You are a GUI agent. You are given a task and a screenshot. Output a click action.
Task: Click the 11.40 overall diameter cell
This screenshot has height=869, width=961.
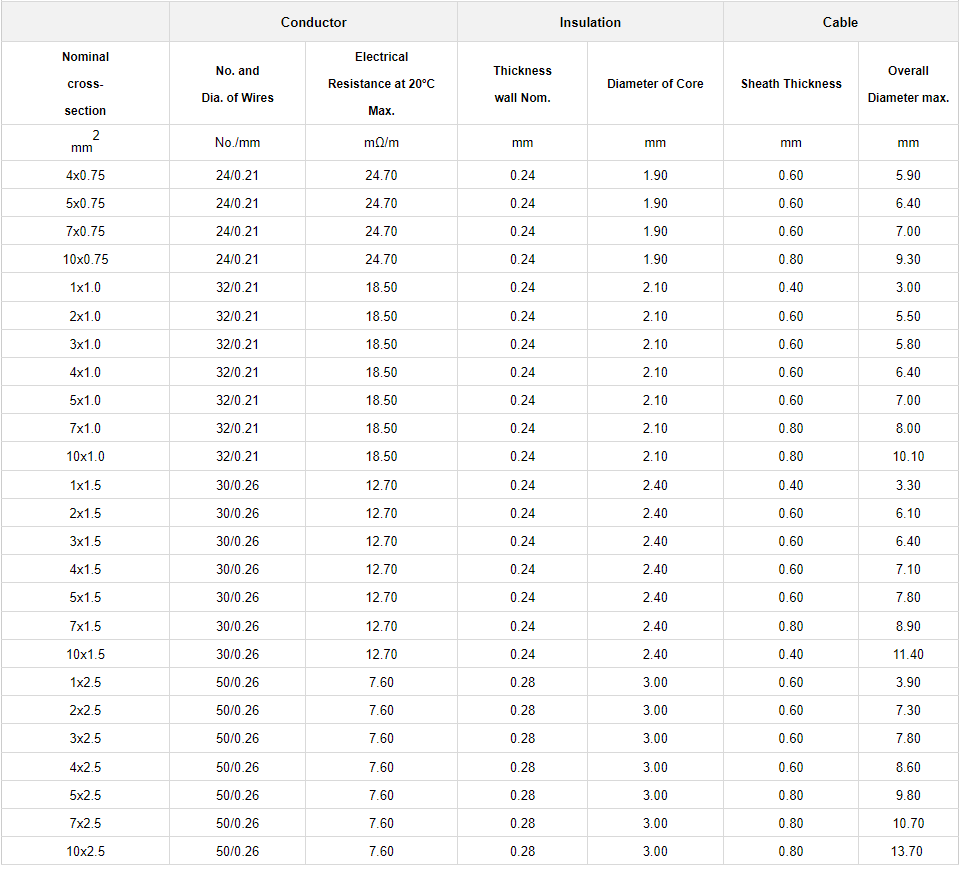908,654
